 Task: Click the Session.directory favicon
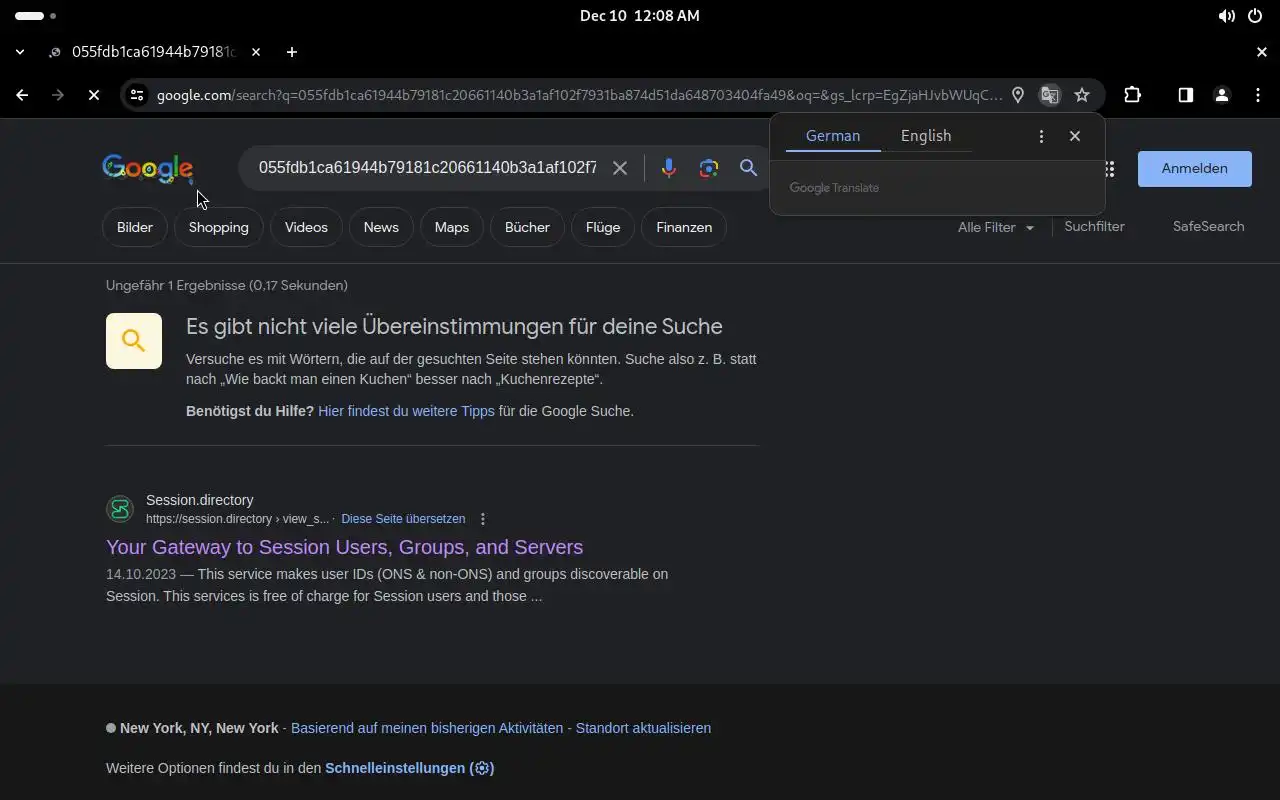pos(120,509)
